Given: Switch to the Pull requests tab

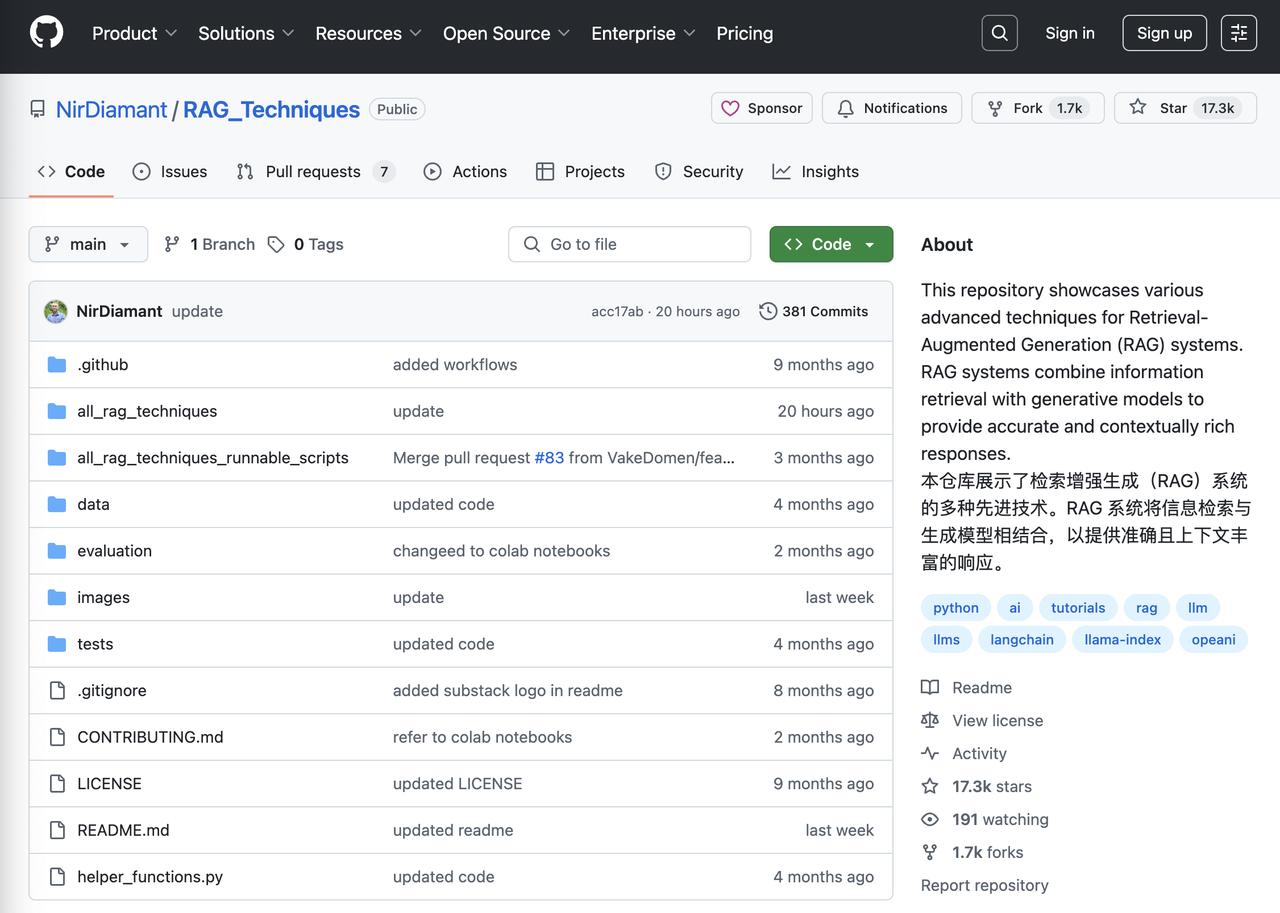Looking at the screenshot, I should pyautogui.click(x=315, y=171).
